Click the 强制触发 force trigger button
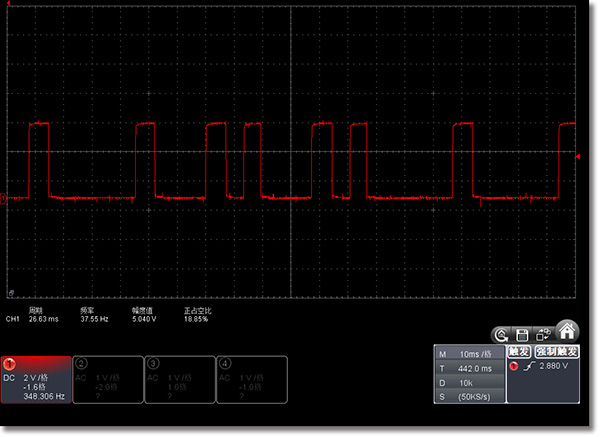The image size is (600, 437). [558, 353]
